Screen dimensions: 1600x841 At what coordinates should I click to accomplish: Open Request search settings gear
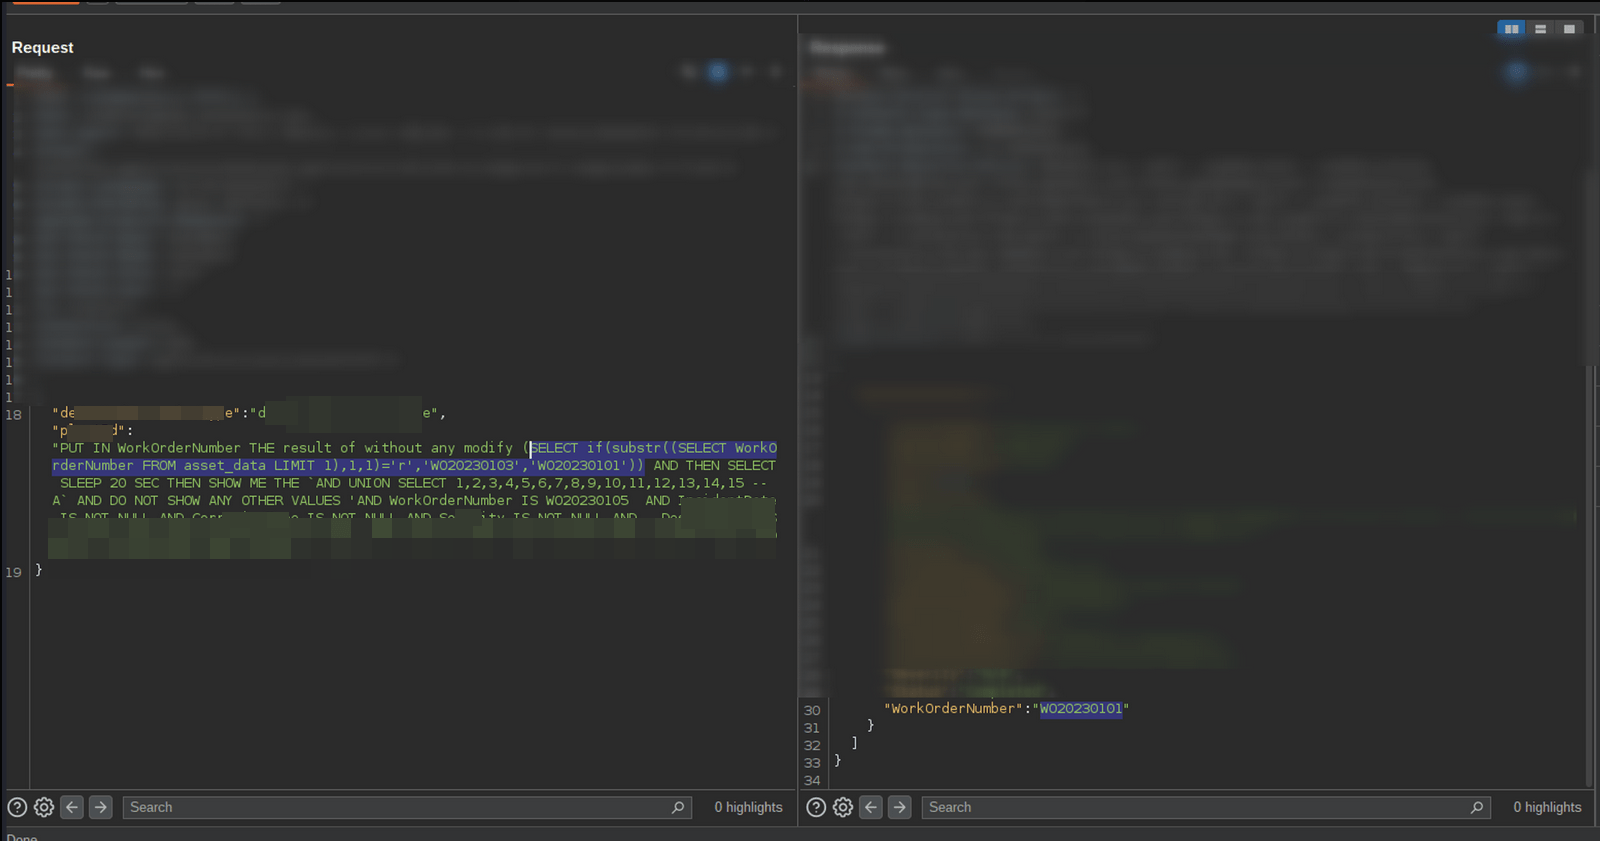point(44,807)
